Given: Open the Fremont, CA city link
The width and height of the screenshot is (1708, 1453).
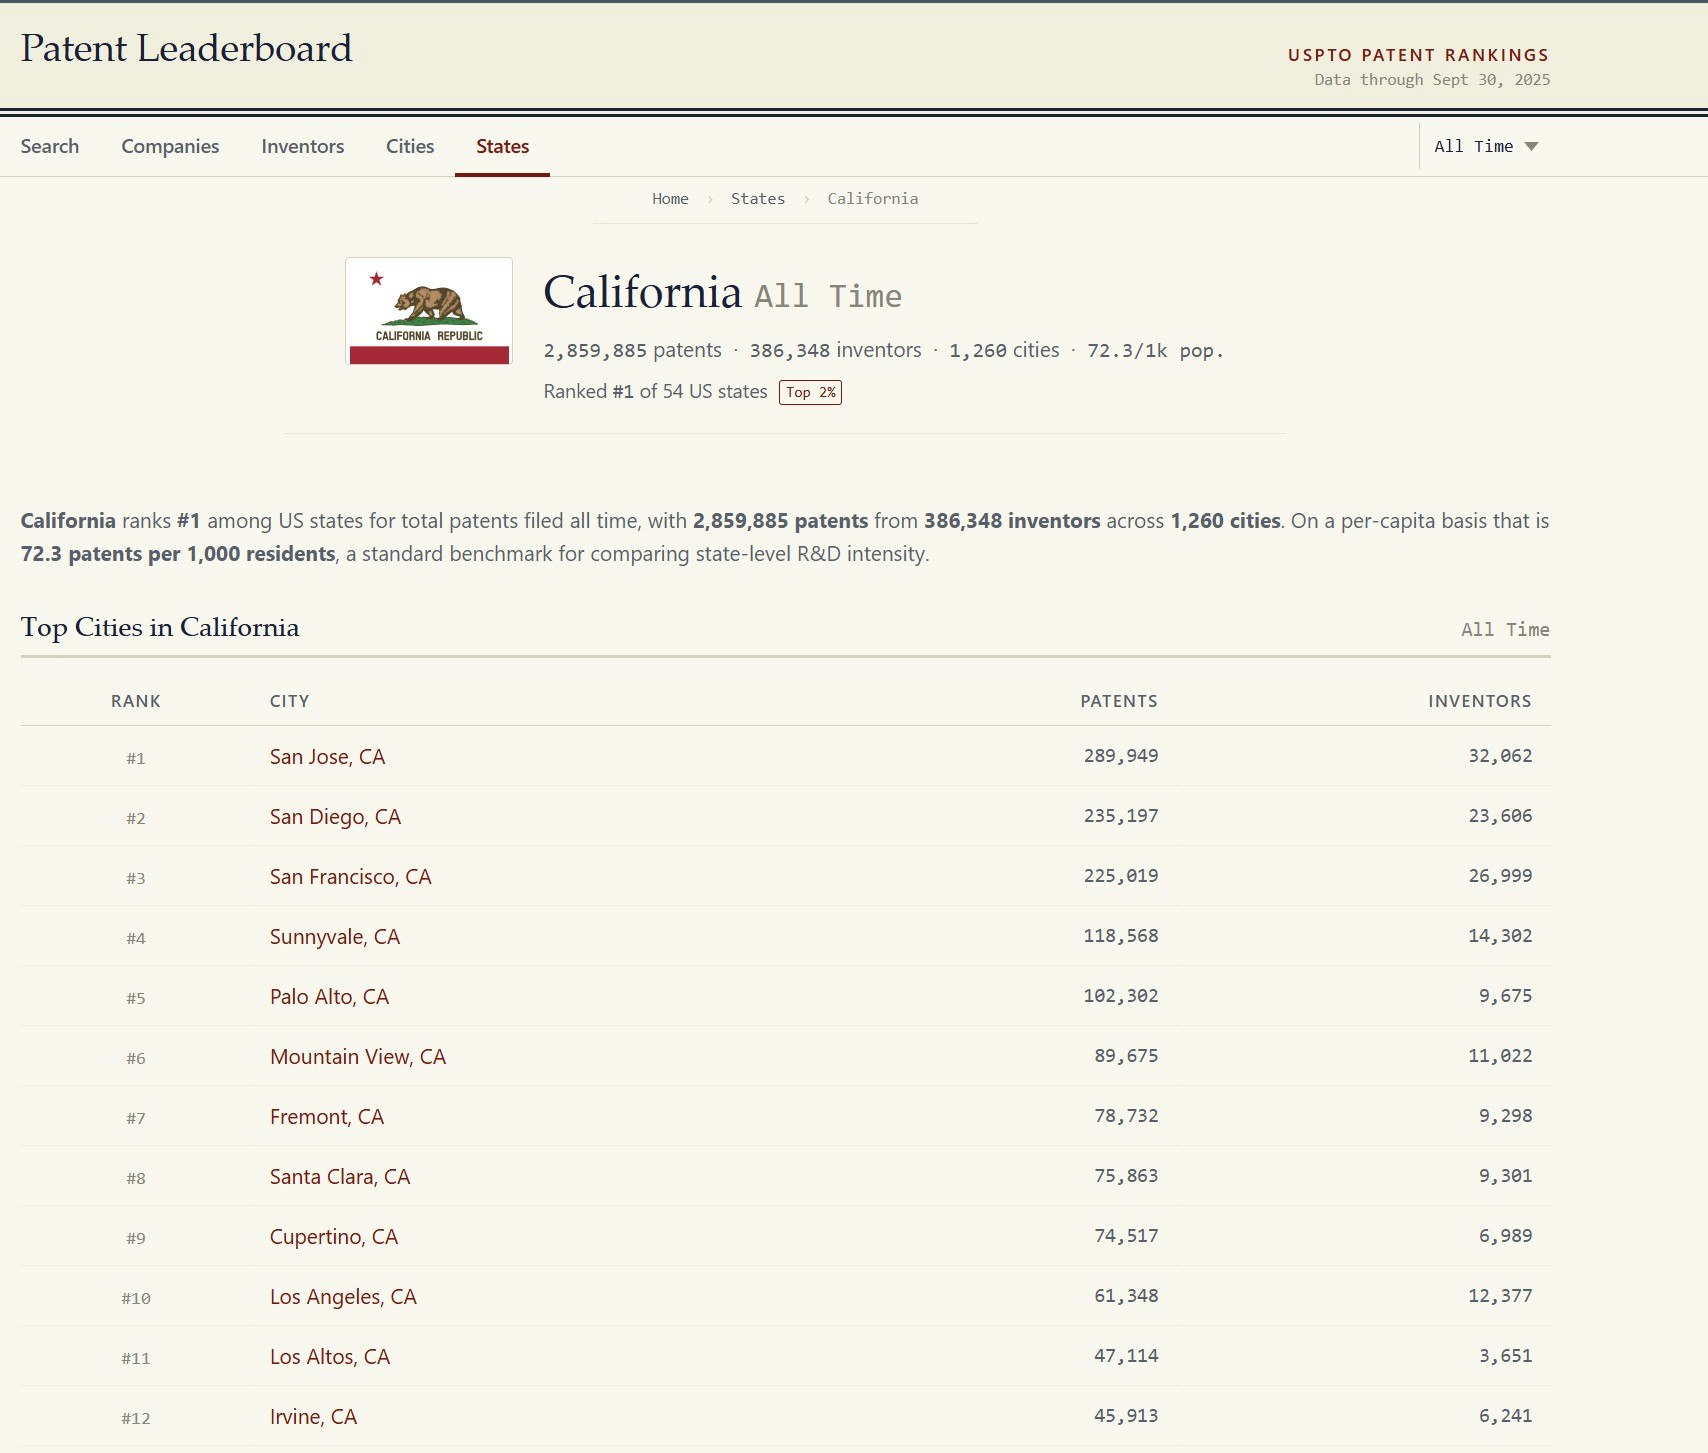Looking at the screenshot, I should coord(327,1117).
